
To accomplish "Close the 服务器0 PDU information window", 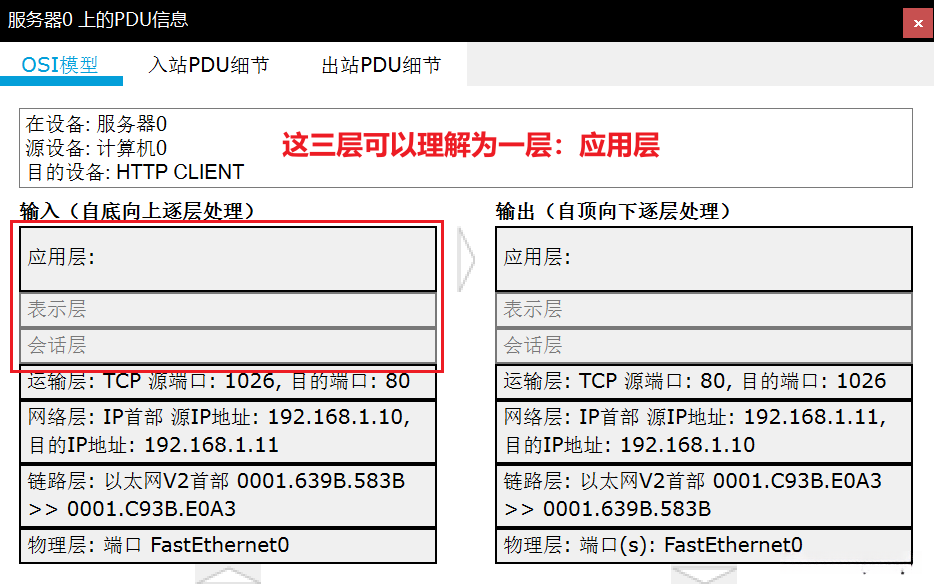I will coord(917,23).
